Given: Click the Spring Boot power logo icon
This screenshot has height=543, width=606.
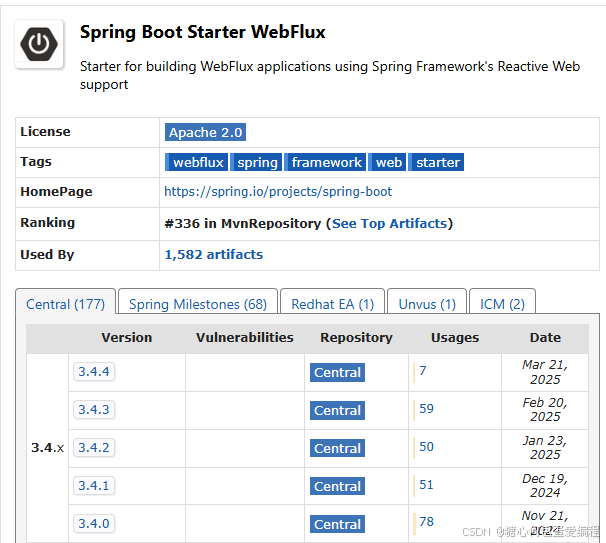Looking at the screenshot, I should point(39,44).
